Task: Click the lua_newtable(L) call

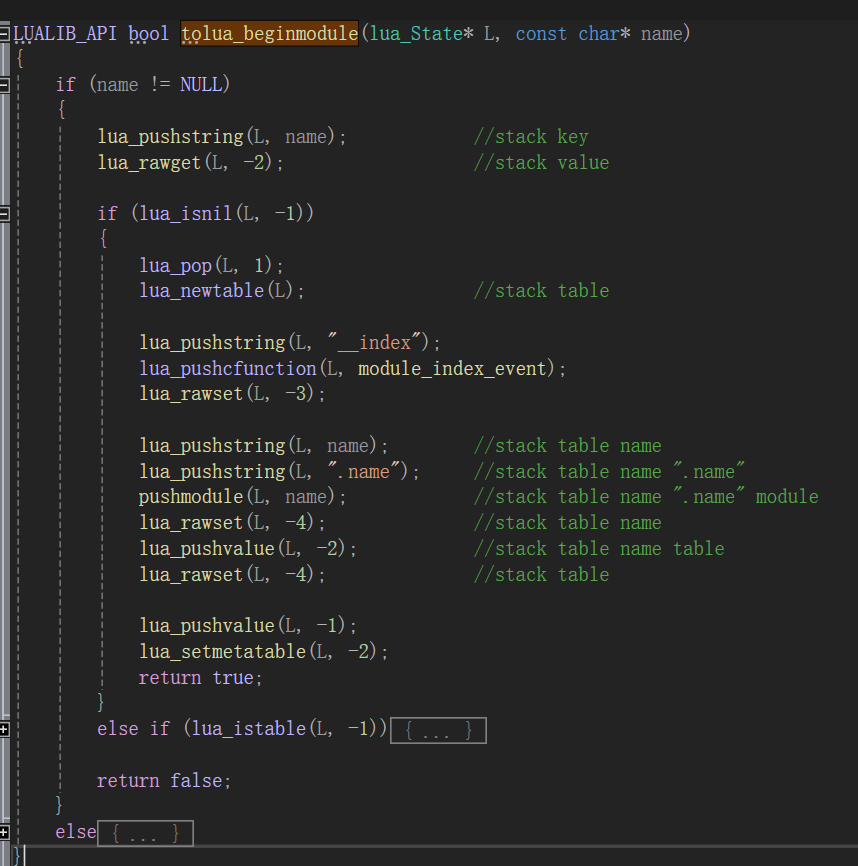Action: (221, 291)
